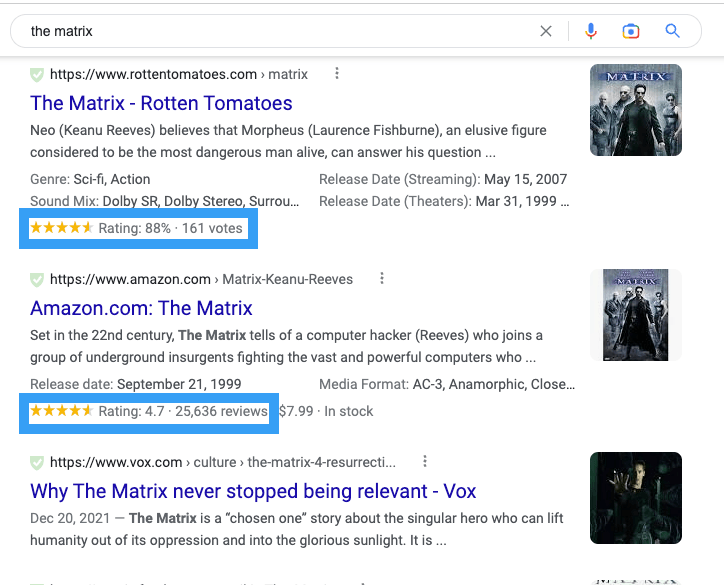
Task: Click 'Release date: September 21, 1999' text
Action: [x=136, y=384]
